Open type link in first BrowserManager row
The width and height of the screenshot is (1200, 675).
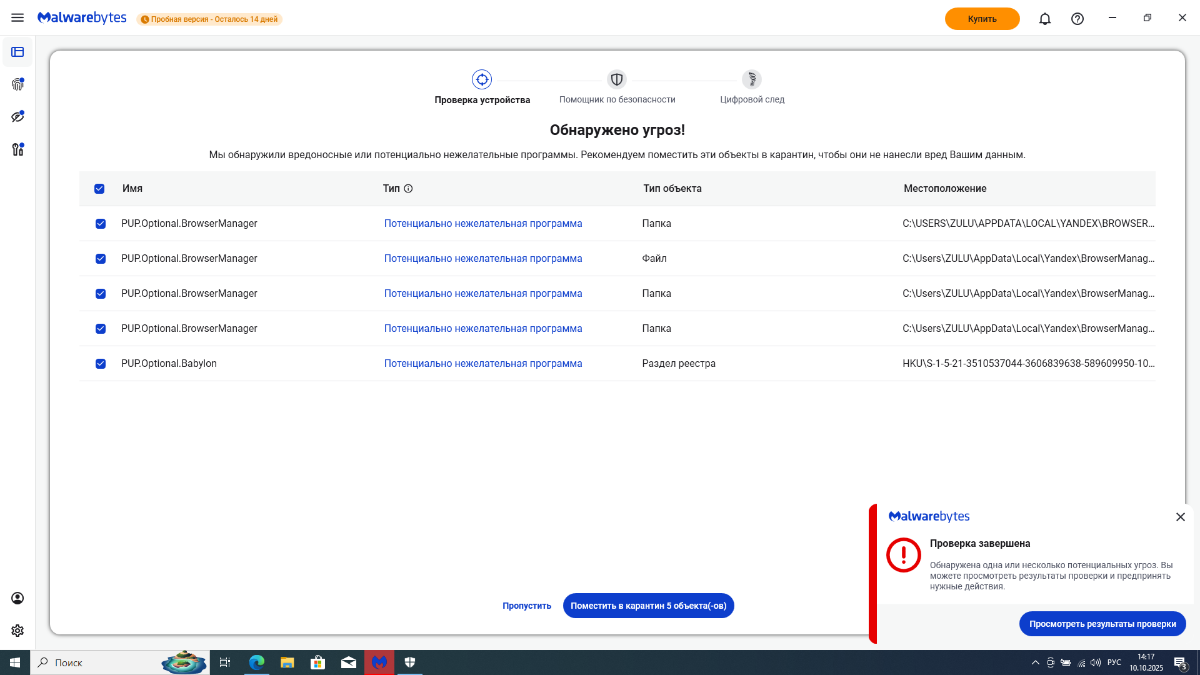pyautogui.click(x=483, y=224)
